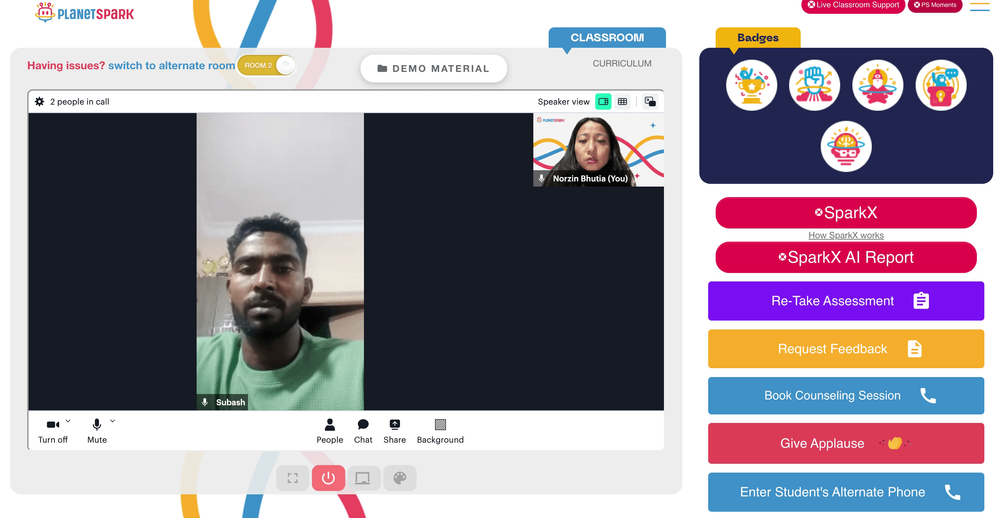Open call settings gear icon
This screenshot has height=518, width=1000.
click(40, 101)
